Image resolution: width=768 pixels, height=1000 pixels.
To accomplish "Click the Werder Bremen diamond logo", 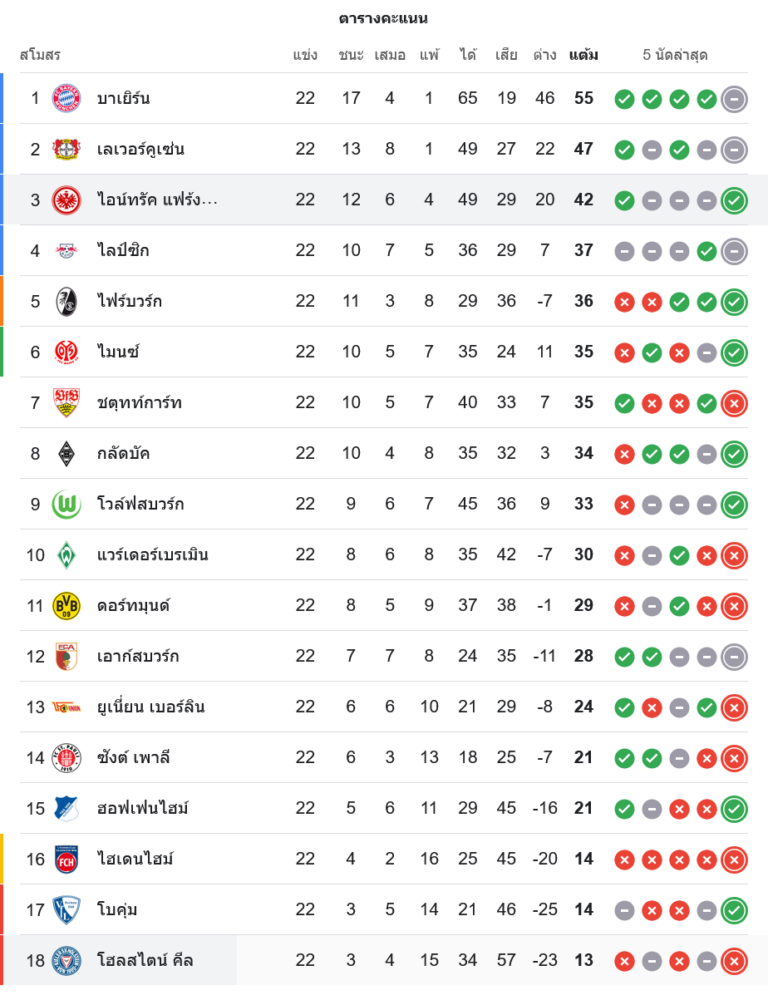I will point(66,554).
